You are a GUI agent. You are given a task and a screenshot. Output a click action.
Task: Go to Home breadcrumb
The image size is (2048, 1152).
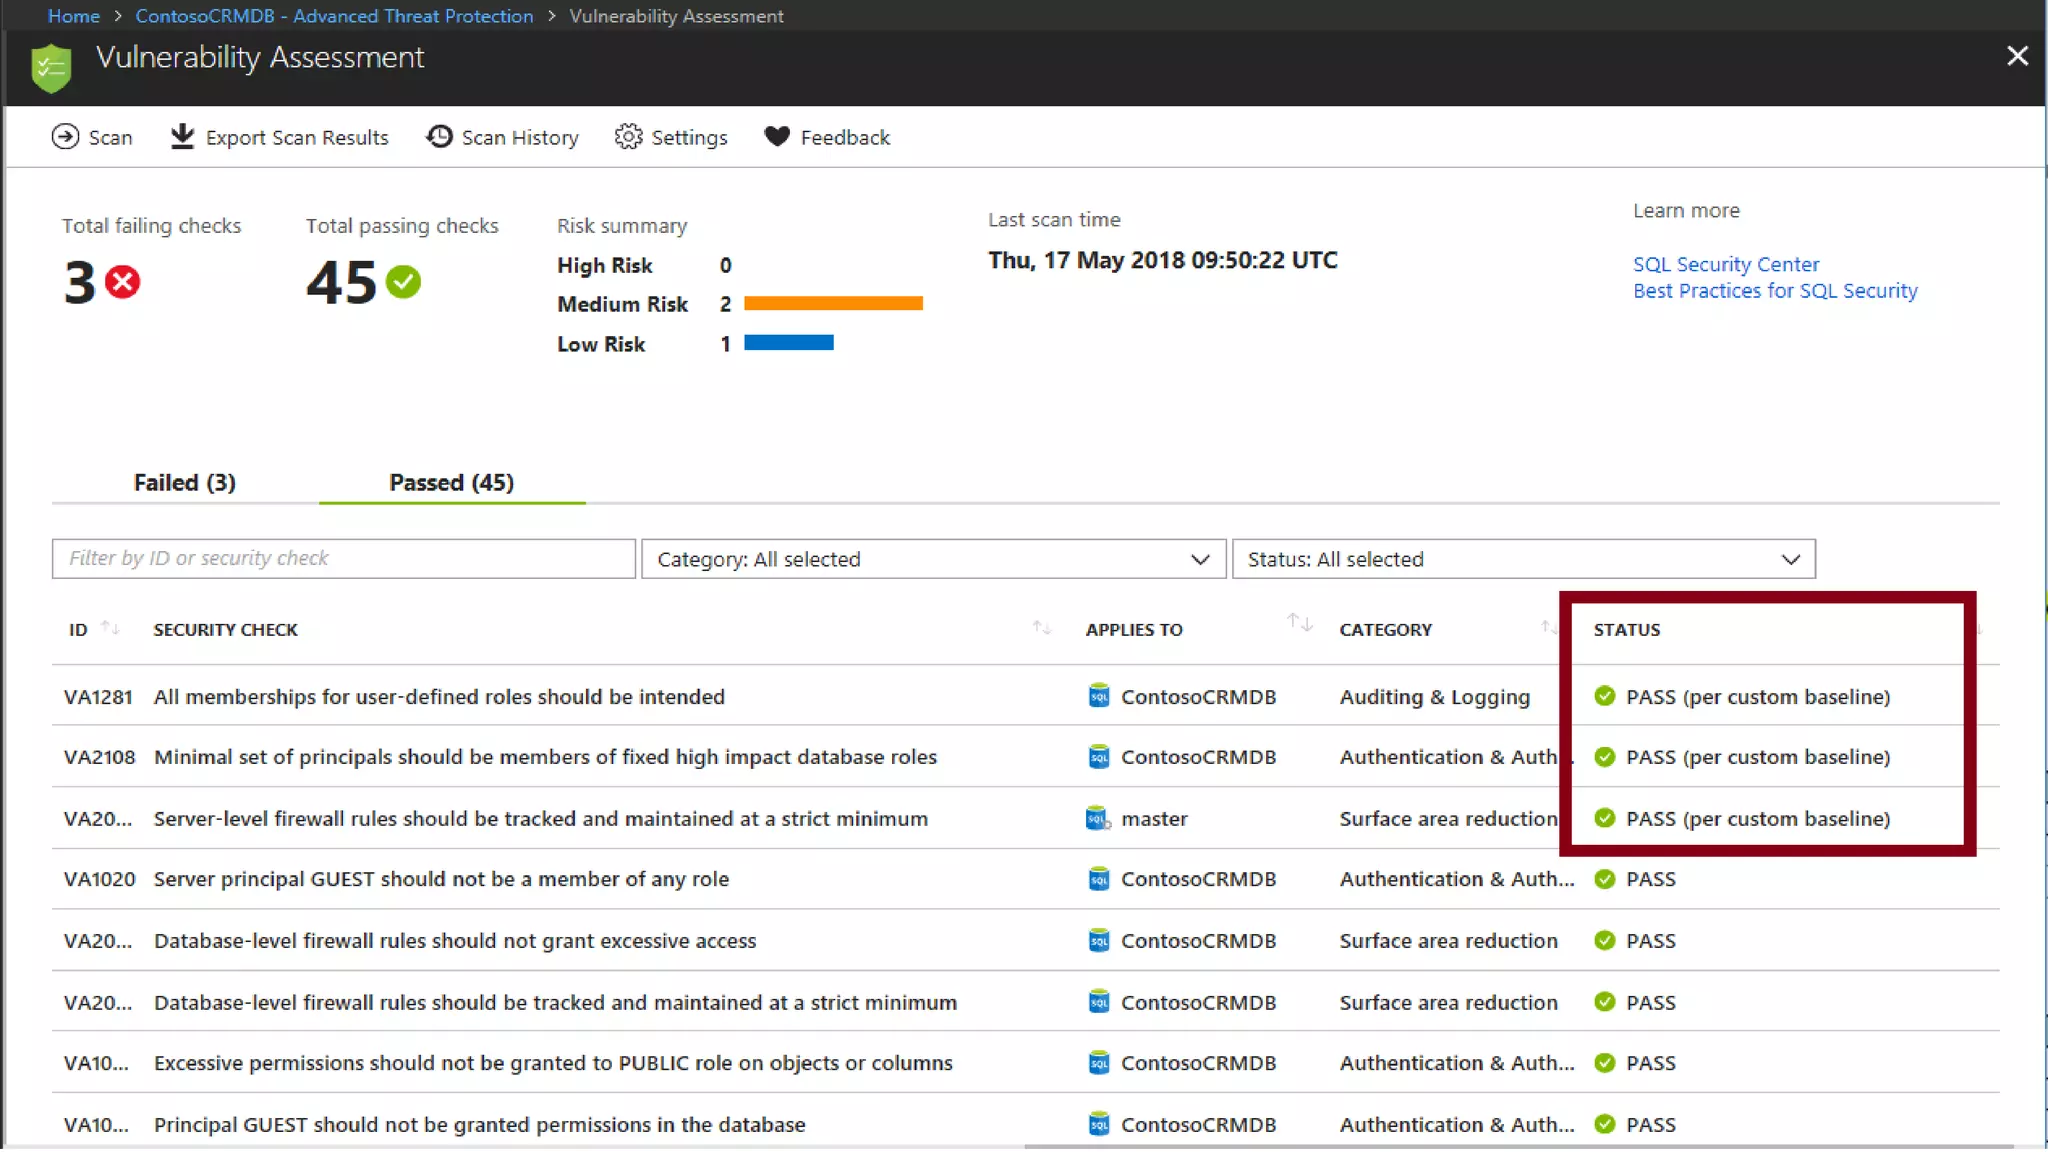tap(74, 16)
